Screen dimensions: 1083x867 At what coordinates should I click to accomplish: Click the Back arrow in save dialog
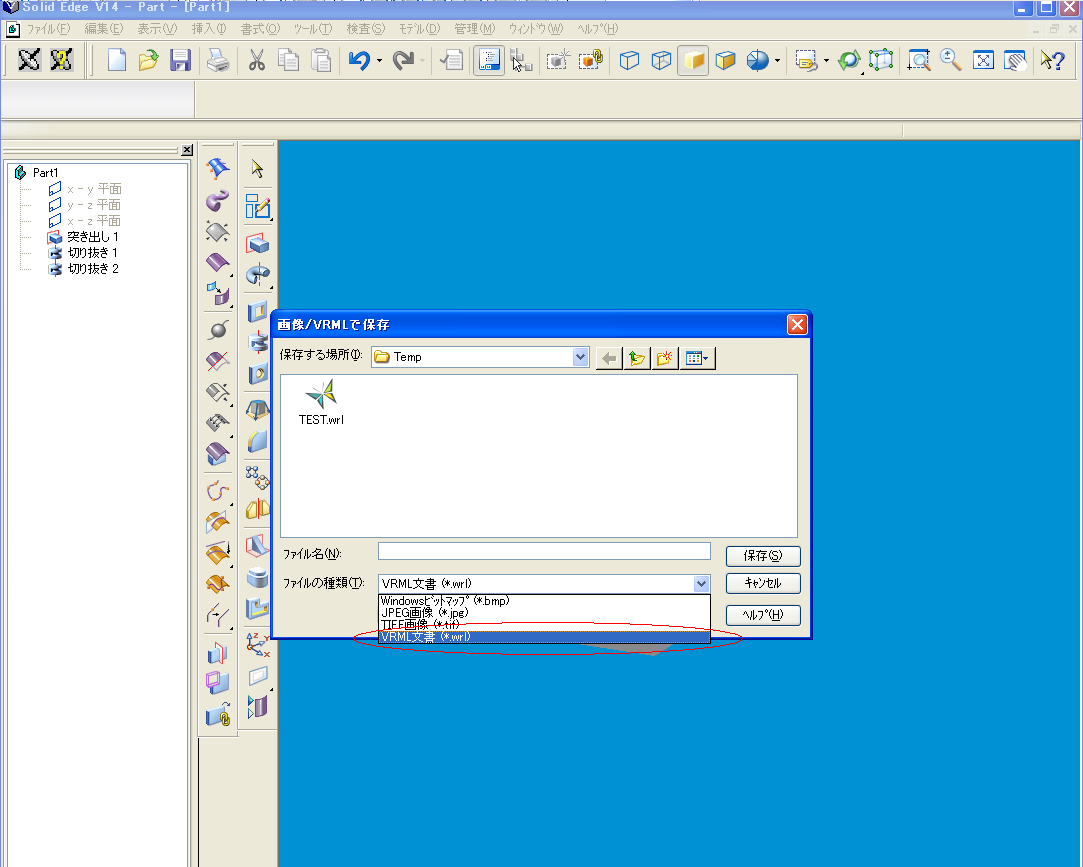coord(608,358)
